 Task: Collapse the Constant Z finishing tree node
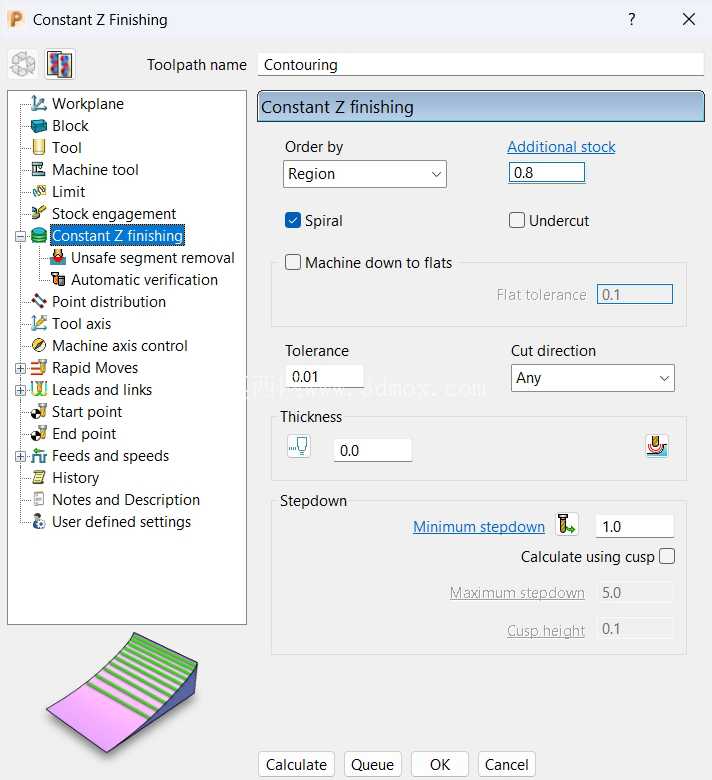point(20,236)
